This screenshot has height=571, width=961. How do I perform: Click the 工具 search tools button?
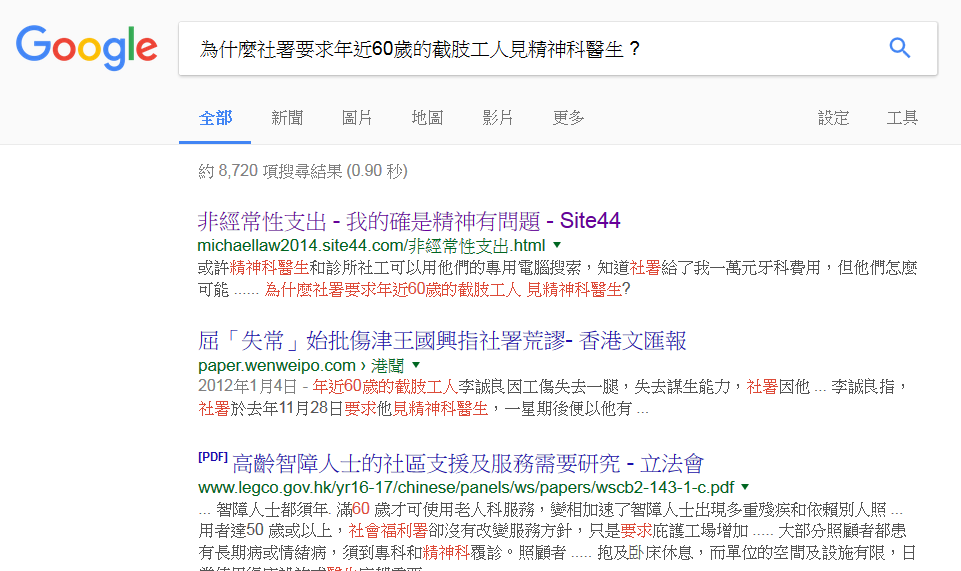(x=902, y=118)
